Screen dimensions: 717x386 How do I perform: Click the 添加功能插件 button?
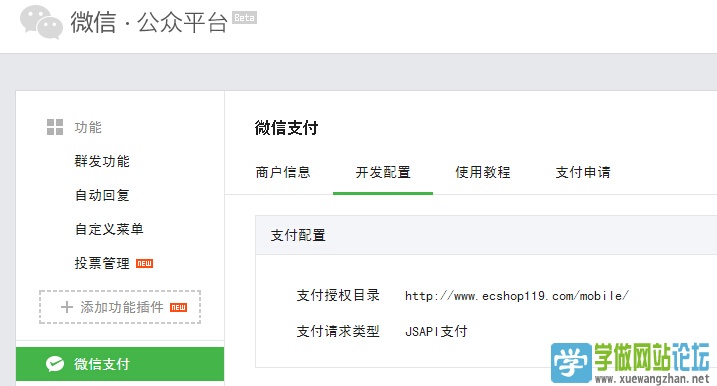(x=120, y=307)
